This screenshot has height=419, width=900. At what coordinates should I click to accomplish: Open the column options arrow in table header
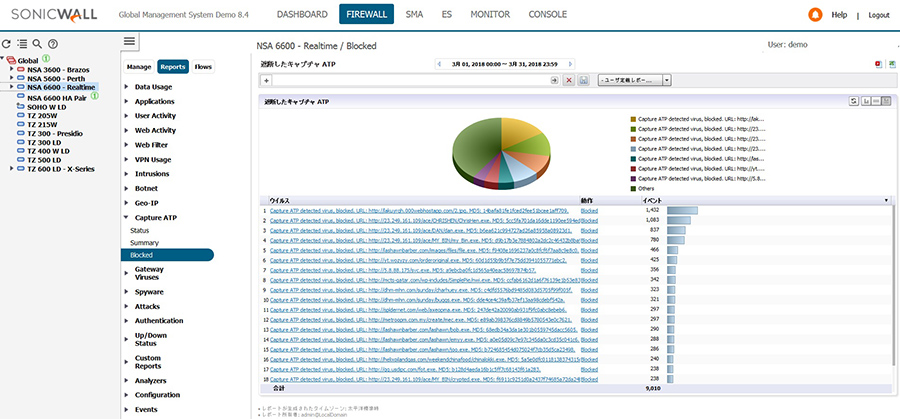point(886,200)
